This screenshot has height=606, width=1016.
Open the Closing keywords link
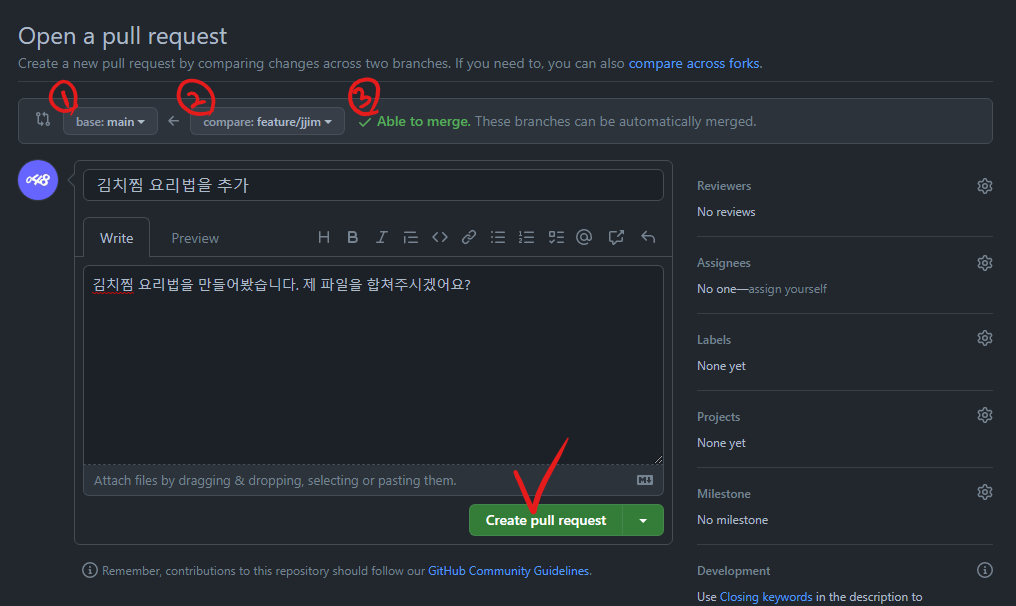[766, 597]
